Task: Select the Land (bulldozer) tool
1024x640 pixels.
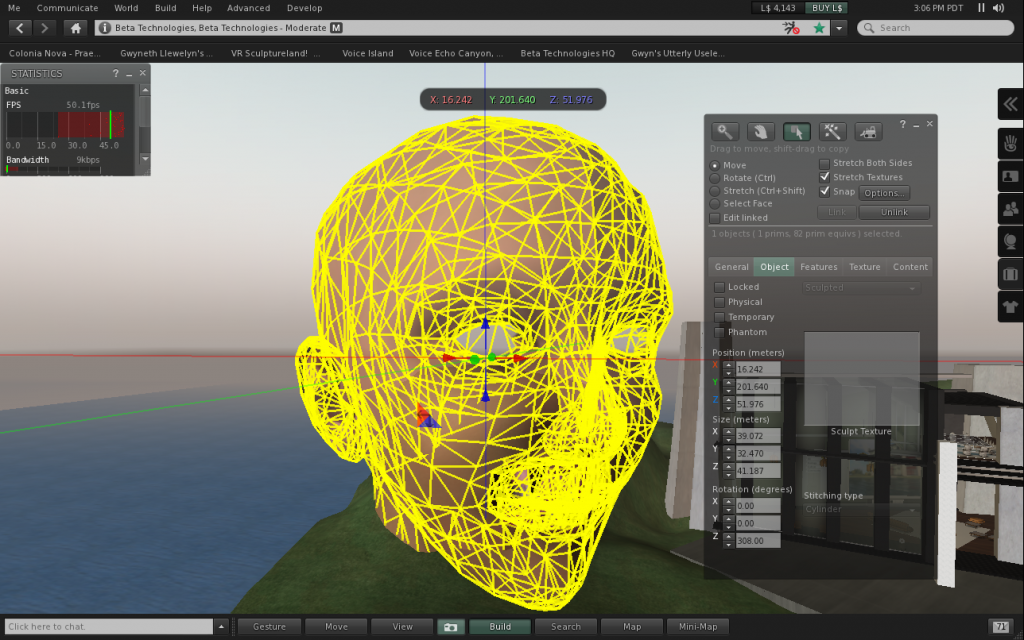Action: click(x=868, y=131)
